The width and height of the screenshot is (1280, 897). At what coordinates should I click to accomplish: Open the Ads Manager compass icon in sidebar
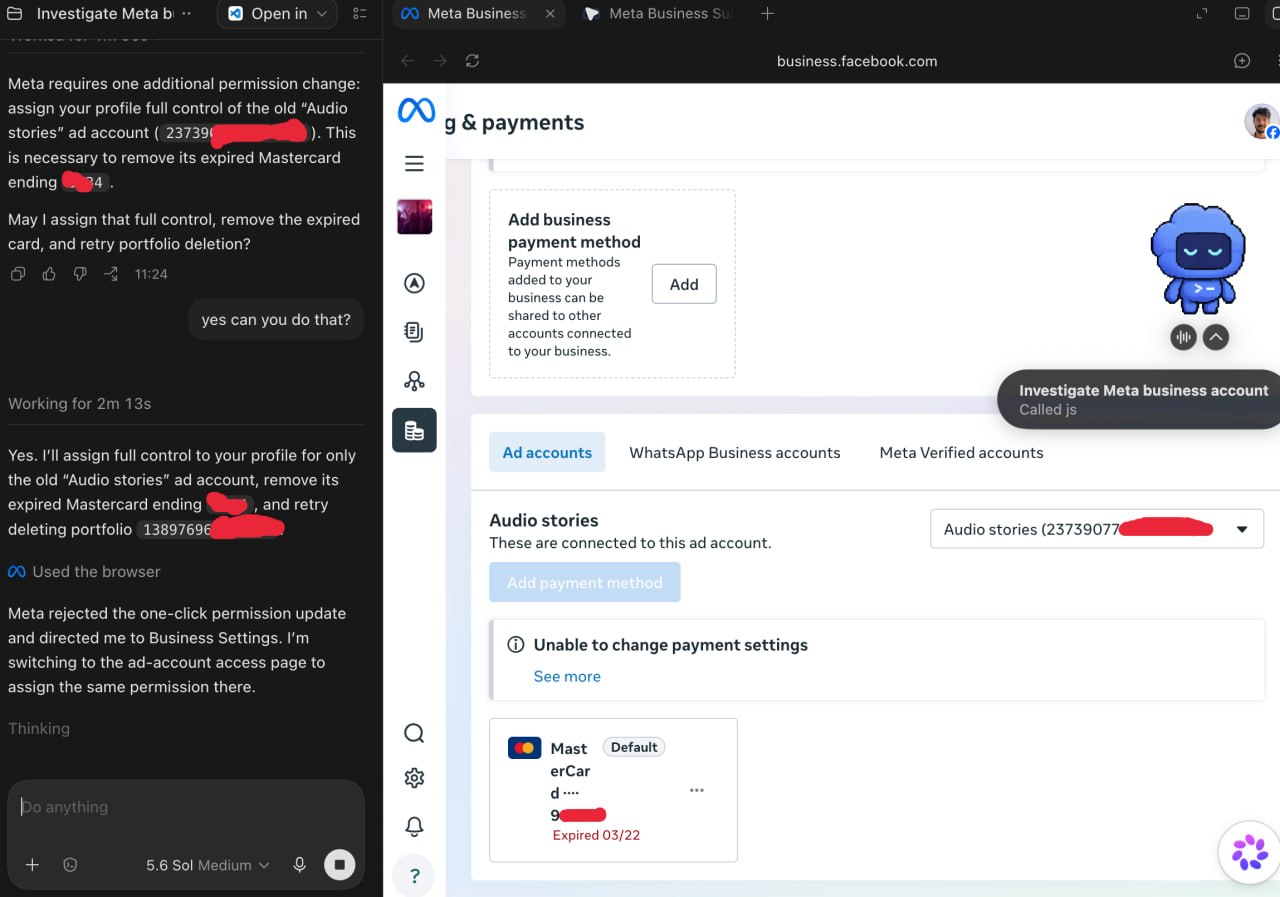414,284
